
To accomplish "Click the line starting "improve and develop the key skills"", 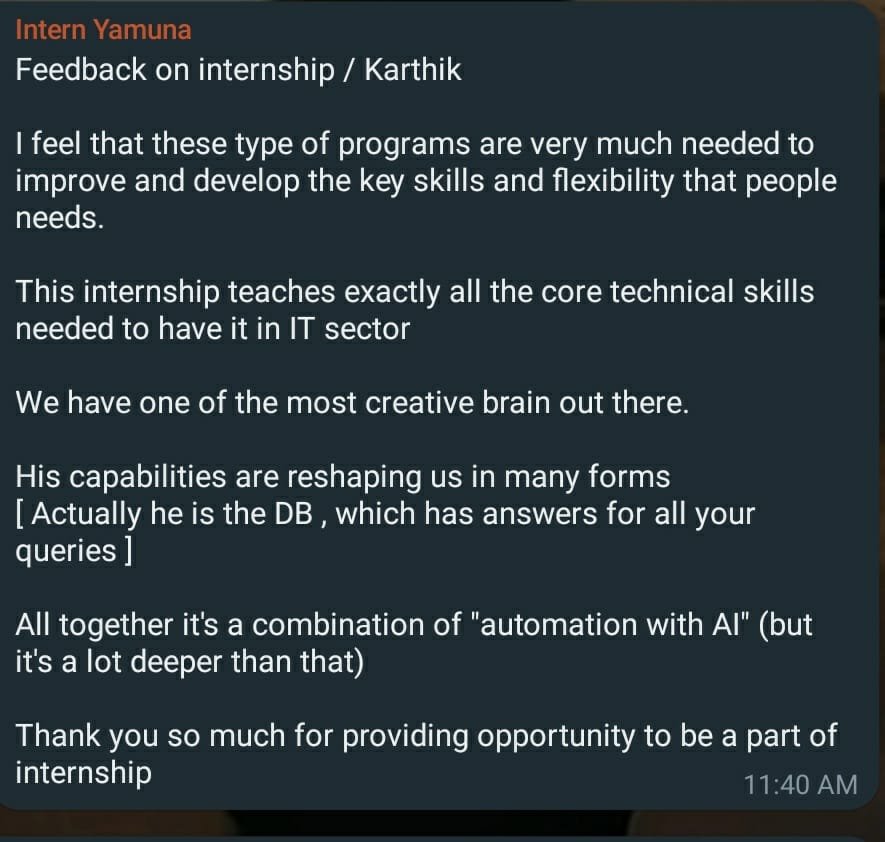I will [x=425, y=182].
